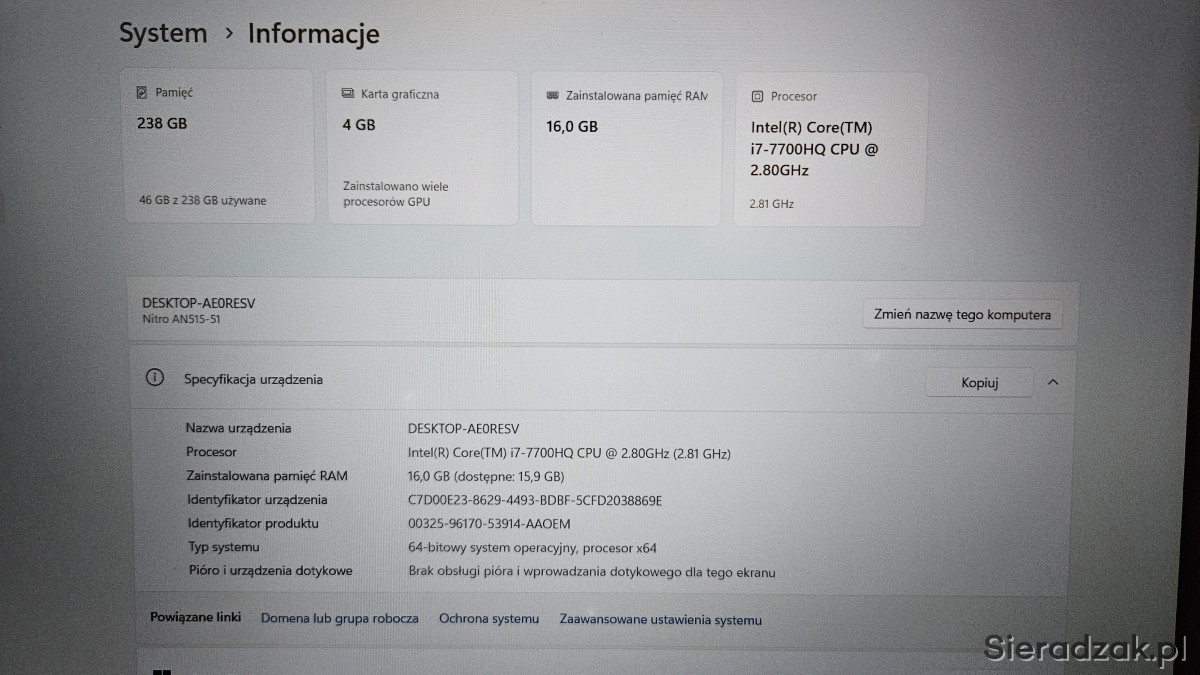Click the Zainstalowana pamięć RAM icon
The image size is (1200, 675).
pyautogui.click(x=553, y=96)
